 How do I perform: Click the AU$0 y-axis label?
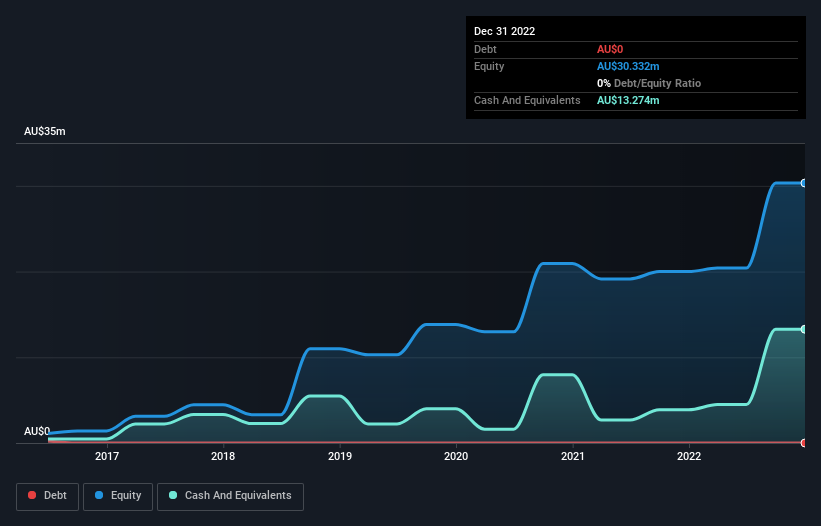tap(37, 431)
